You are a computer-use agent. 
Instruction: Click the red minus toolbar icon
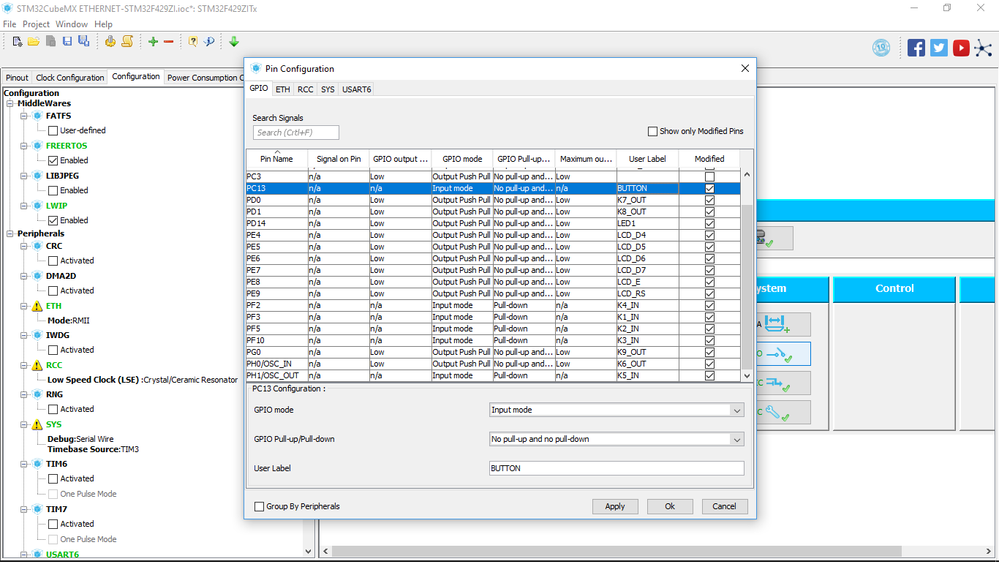click(x=169, y=42)
